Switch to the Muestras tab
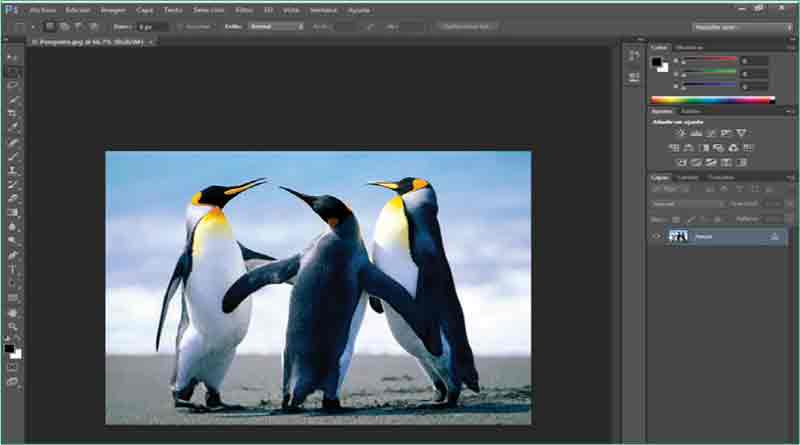 [689, 47]
